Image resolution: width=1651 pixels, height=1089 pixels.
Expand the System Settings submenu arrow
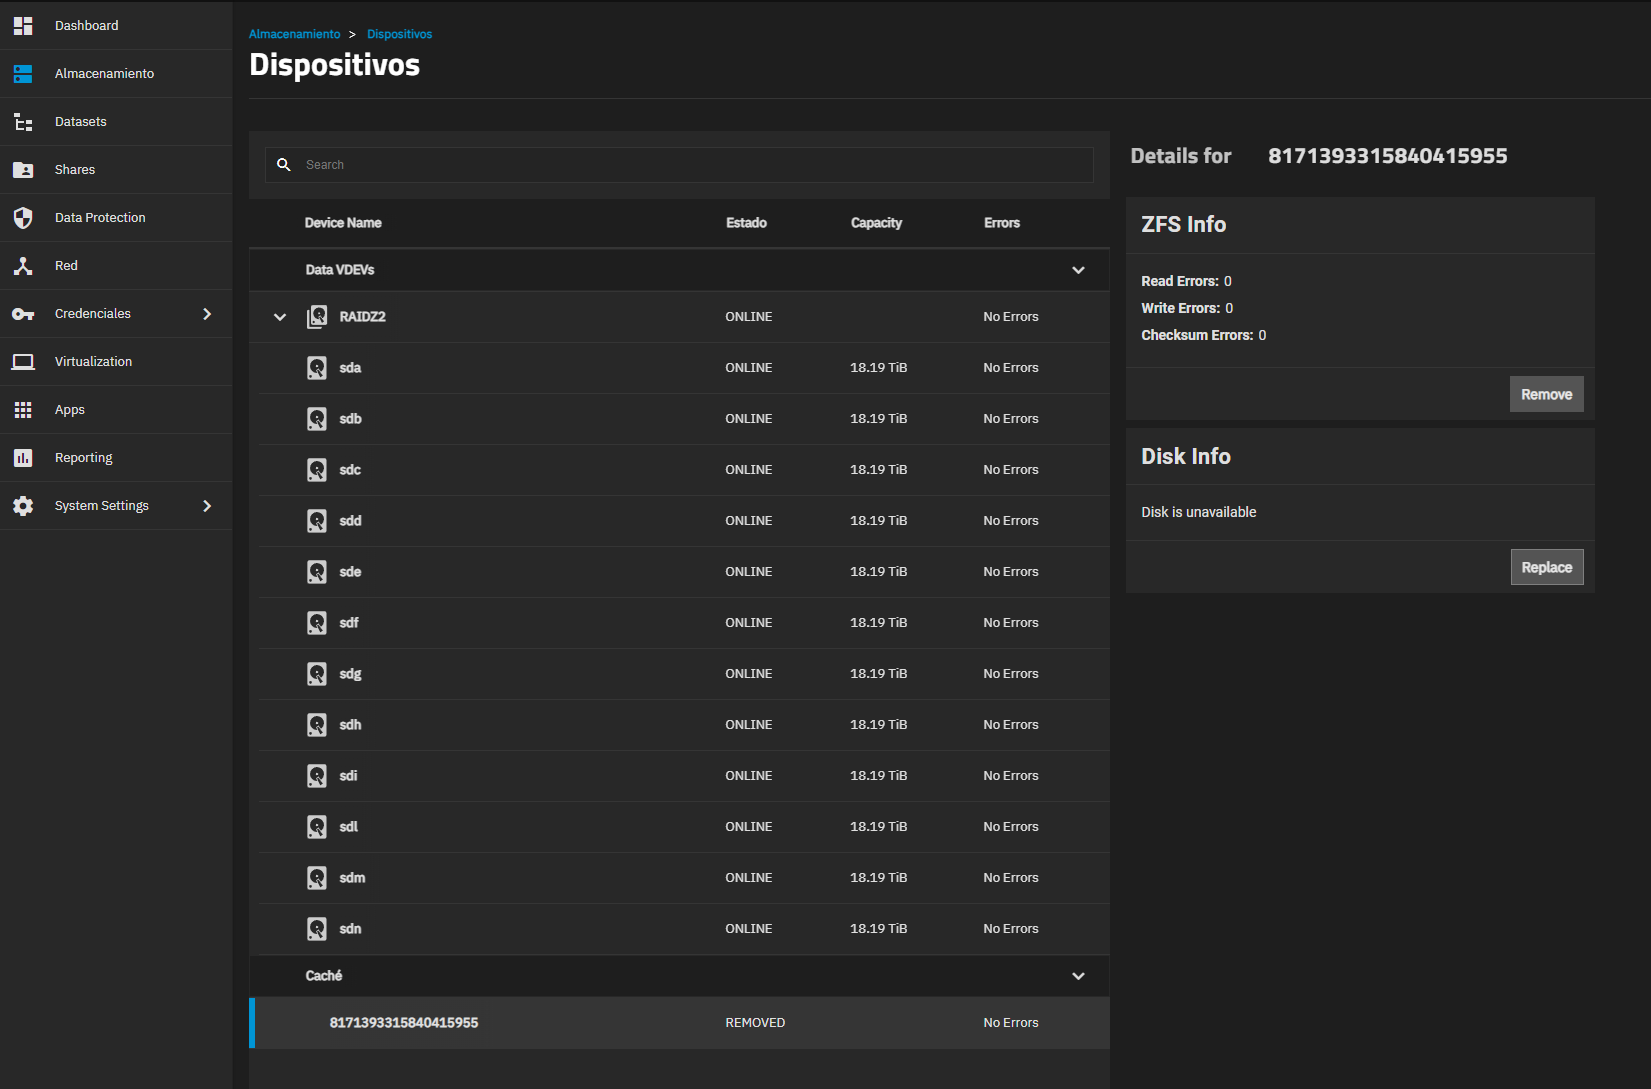point(207,506)
